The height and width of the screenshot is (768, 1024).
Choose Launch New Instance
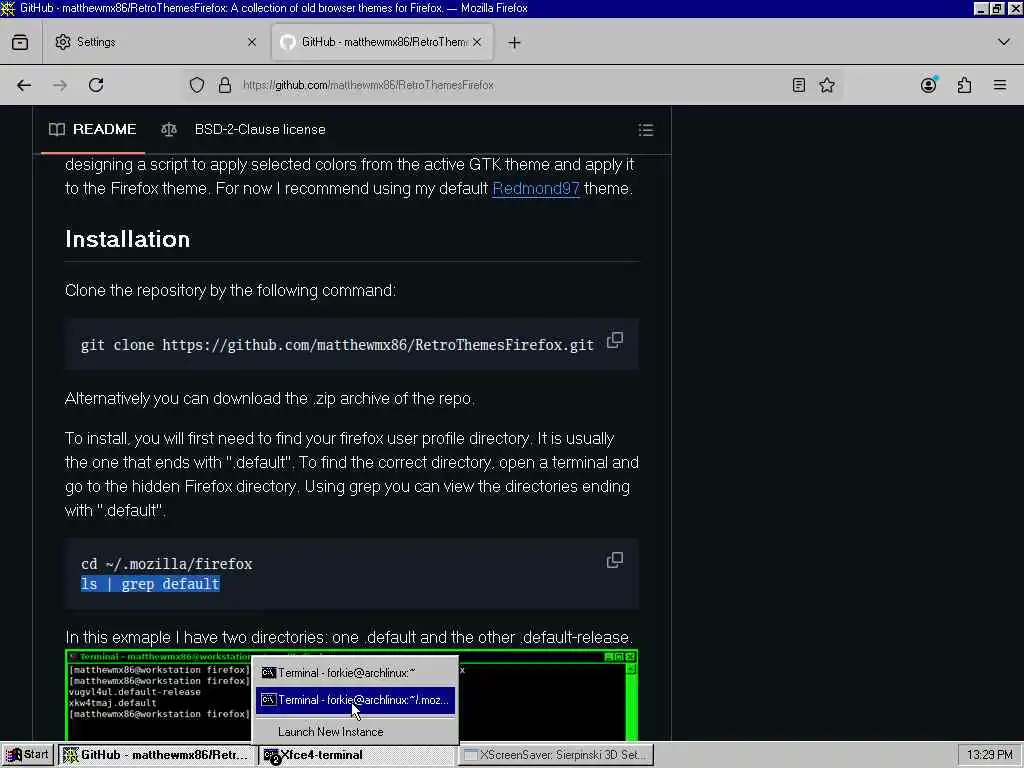tap(355, 732)
